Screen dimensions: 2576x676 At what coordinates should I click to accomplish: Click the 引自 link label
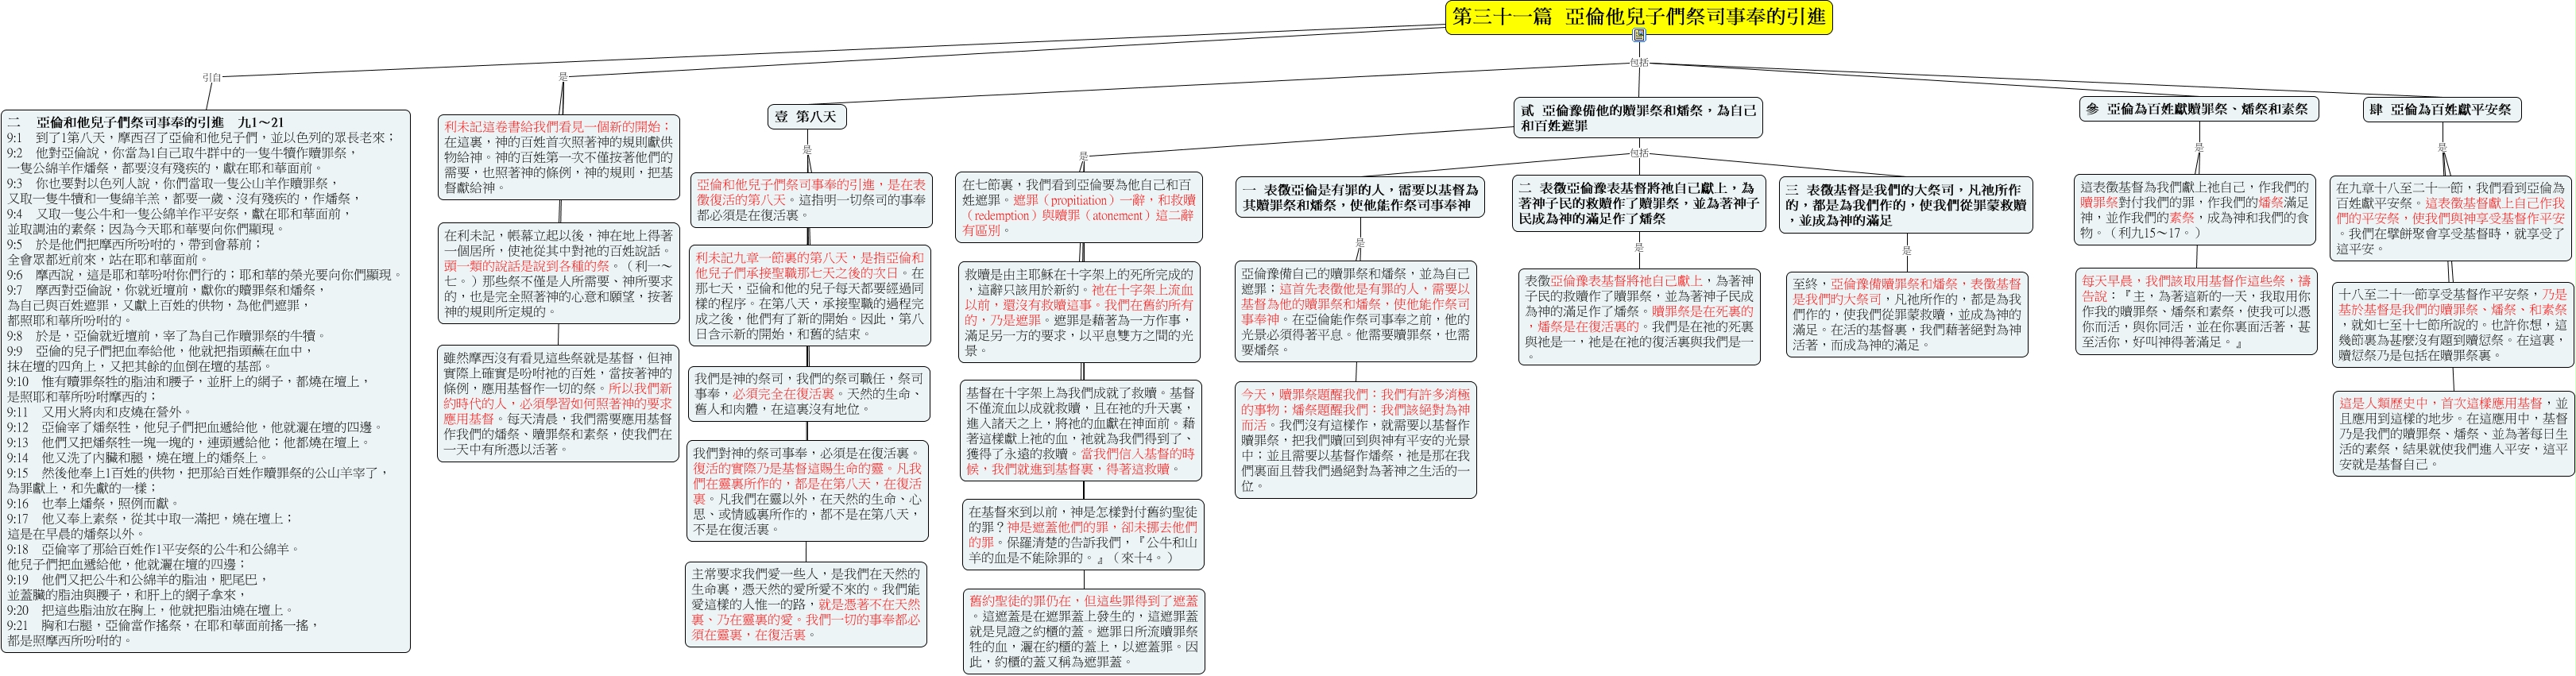[212, 76]
